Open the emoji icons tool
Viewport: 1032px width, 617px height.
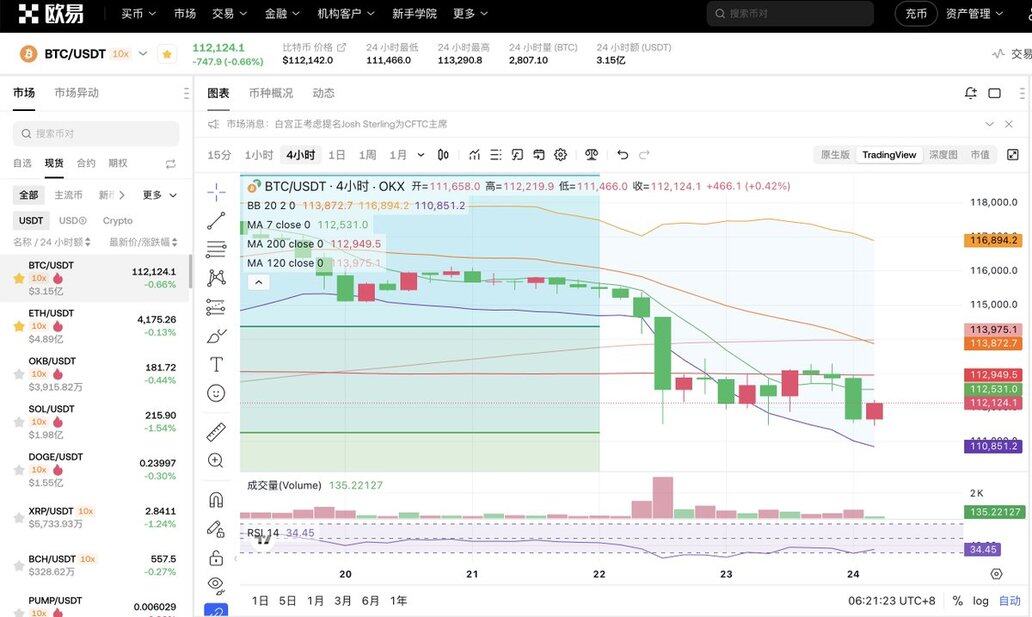click(x=216, y=393)
